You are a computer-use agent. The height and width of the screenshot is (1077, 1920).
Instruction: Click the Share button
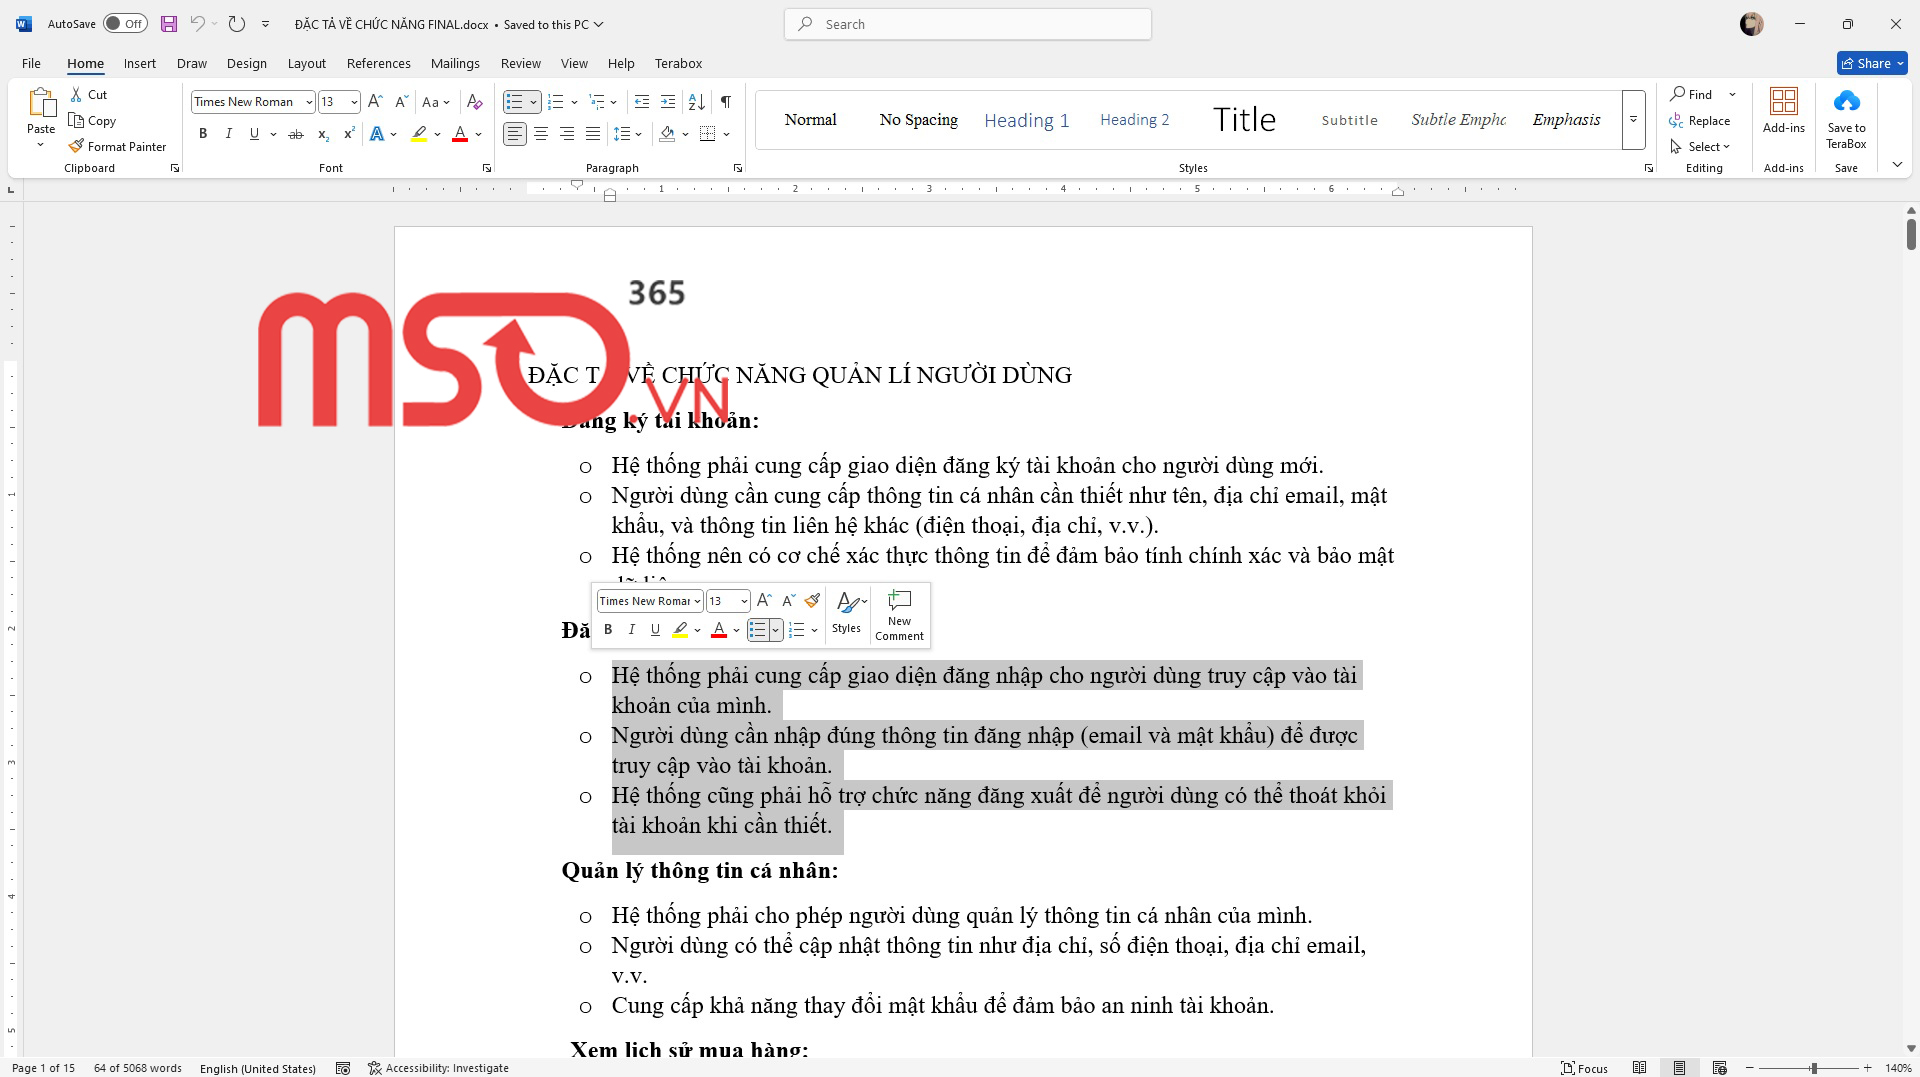coord(1871,63)
